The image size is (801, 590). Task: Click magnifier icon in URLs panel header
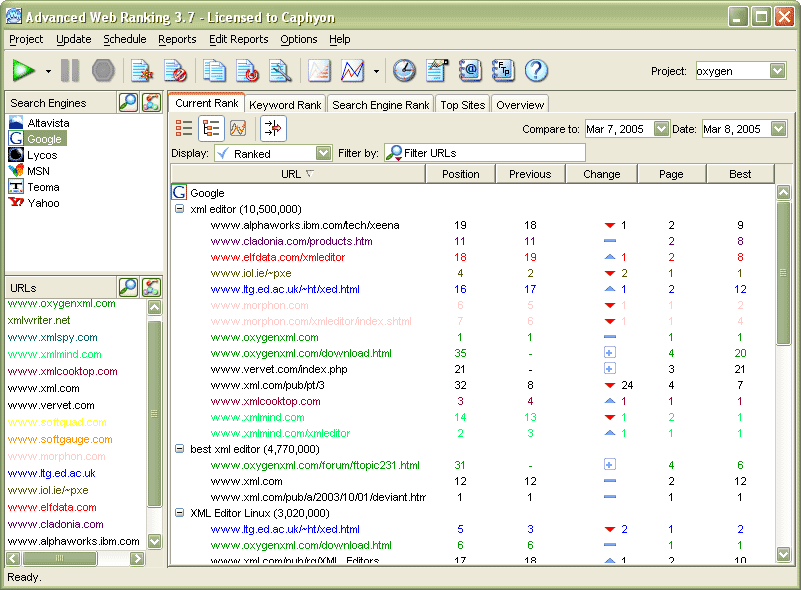point(128,288)
